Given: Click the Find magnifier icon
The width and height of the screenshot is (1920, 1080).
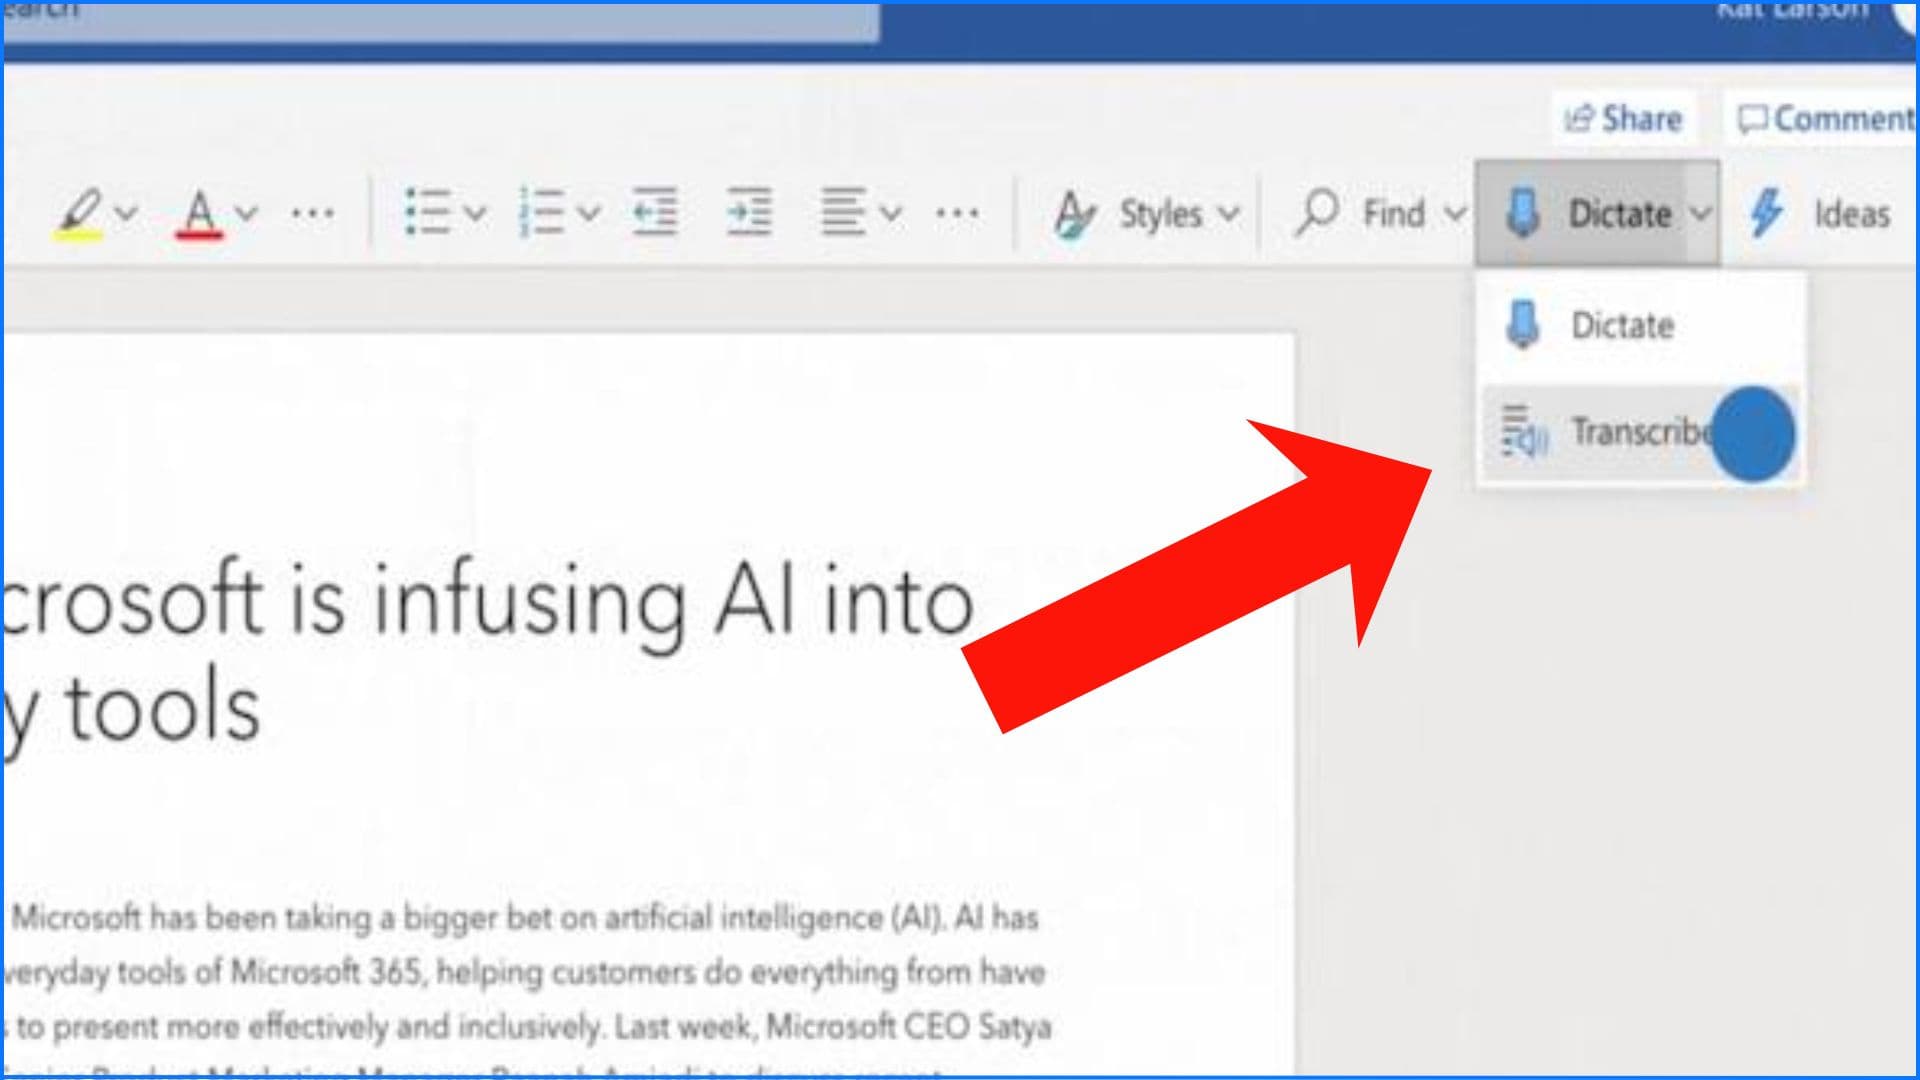Looking at the screenshot, I should [1318, 212].
